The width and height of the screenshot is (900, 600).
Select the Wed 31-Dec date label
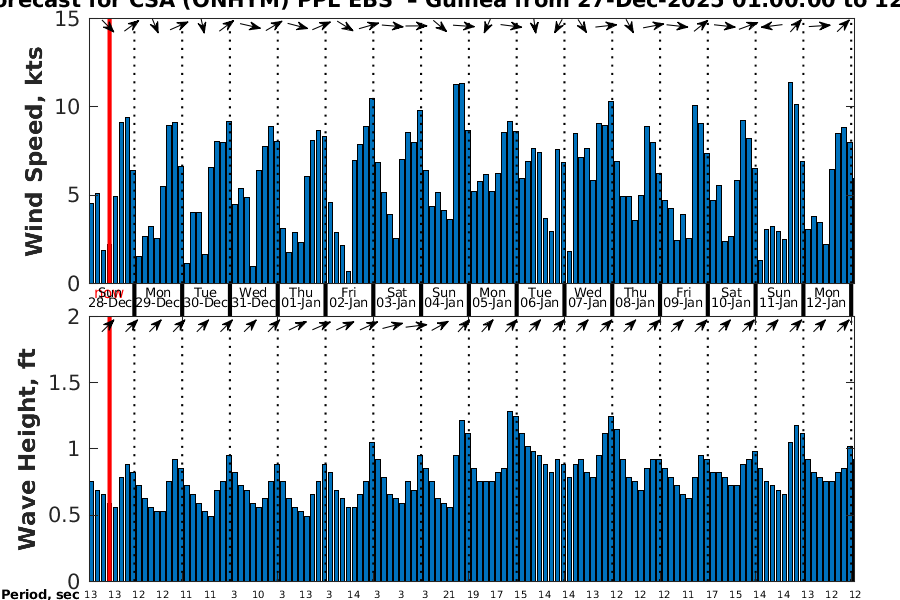pyautogui.click(x=253, y=297)
